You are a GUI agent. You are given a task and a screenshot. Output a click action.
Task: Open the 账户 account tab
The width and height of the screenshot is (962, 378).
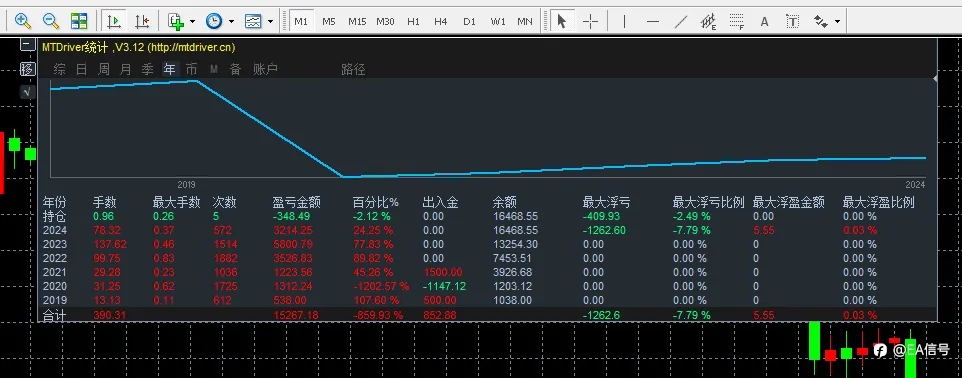266,69
